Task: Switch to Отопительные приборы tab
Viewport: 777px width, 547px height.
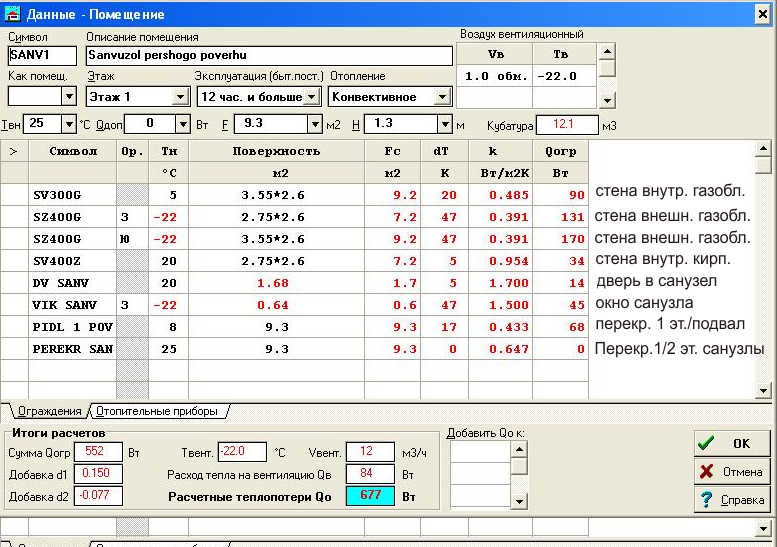Action: pos(158,411)
